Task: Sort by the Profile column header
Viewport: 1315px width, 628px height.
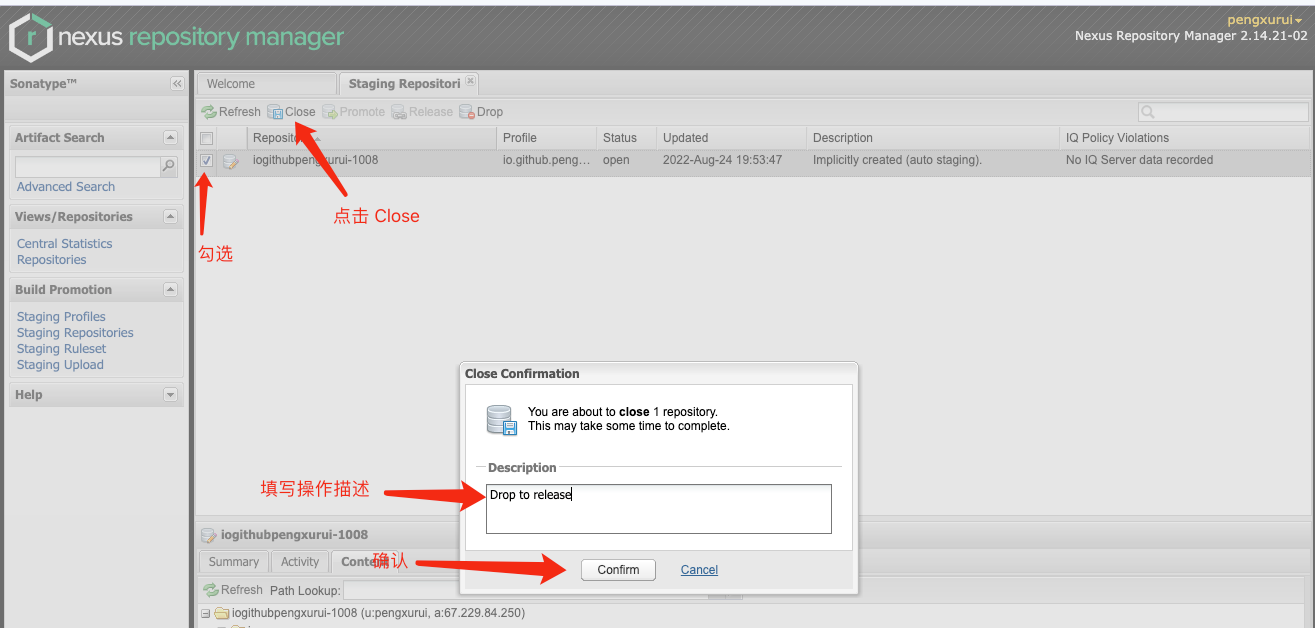Action: pyautogui.click(x=546, y=138)
